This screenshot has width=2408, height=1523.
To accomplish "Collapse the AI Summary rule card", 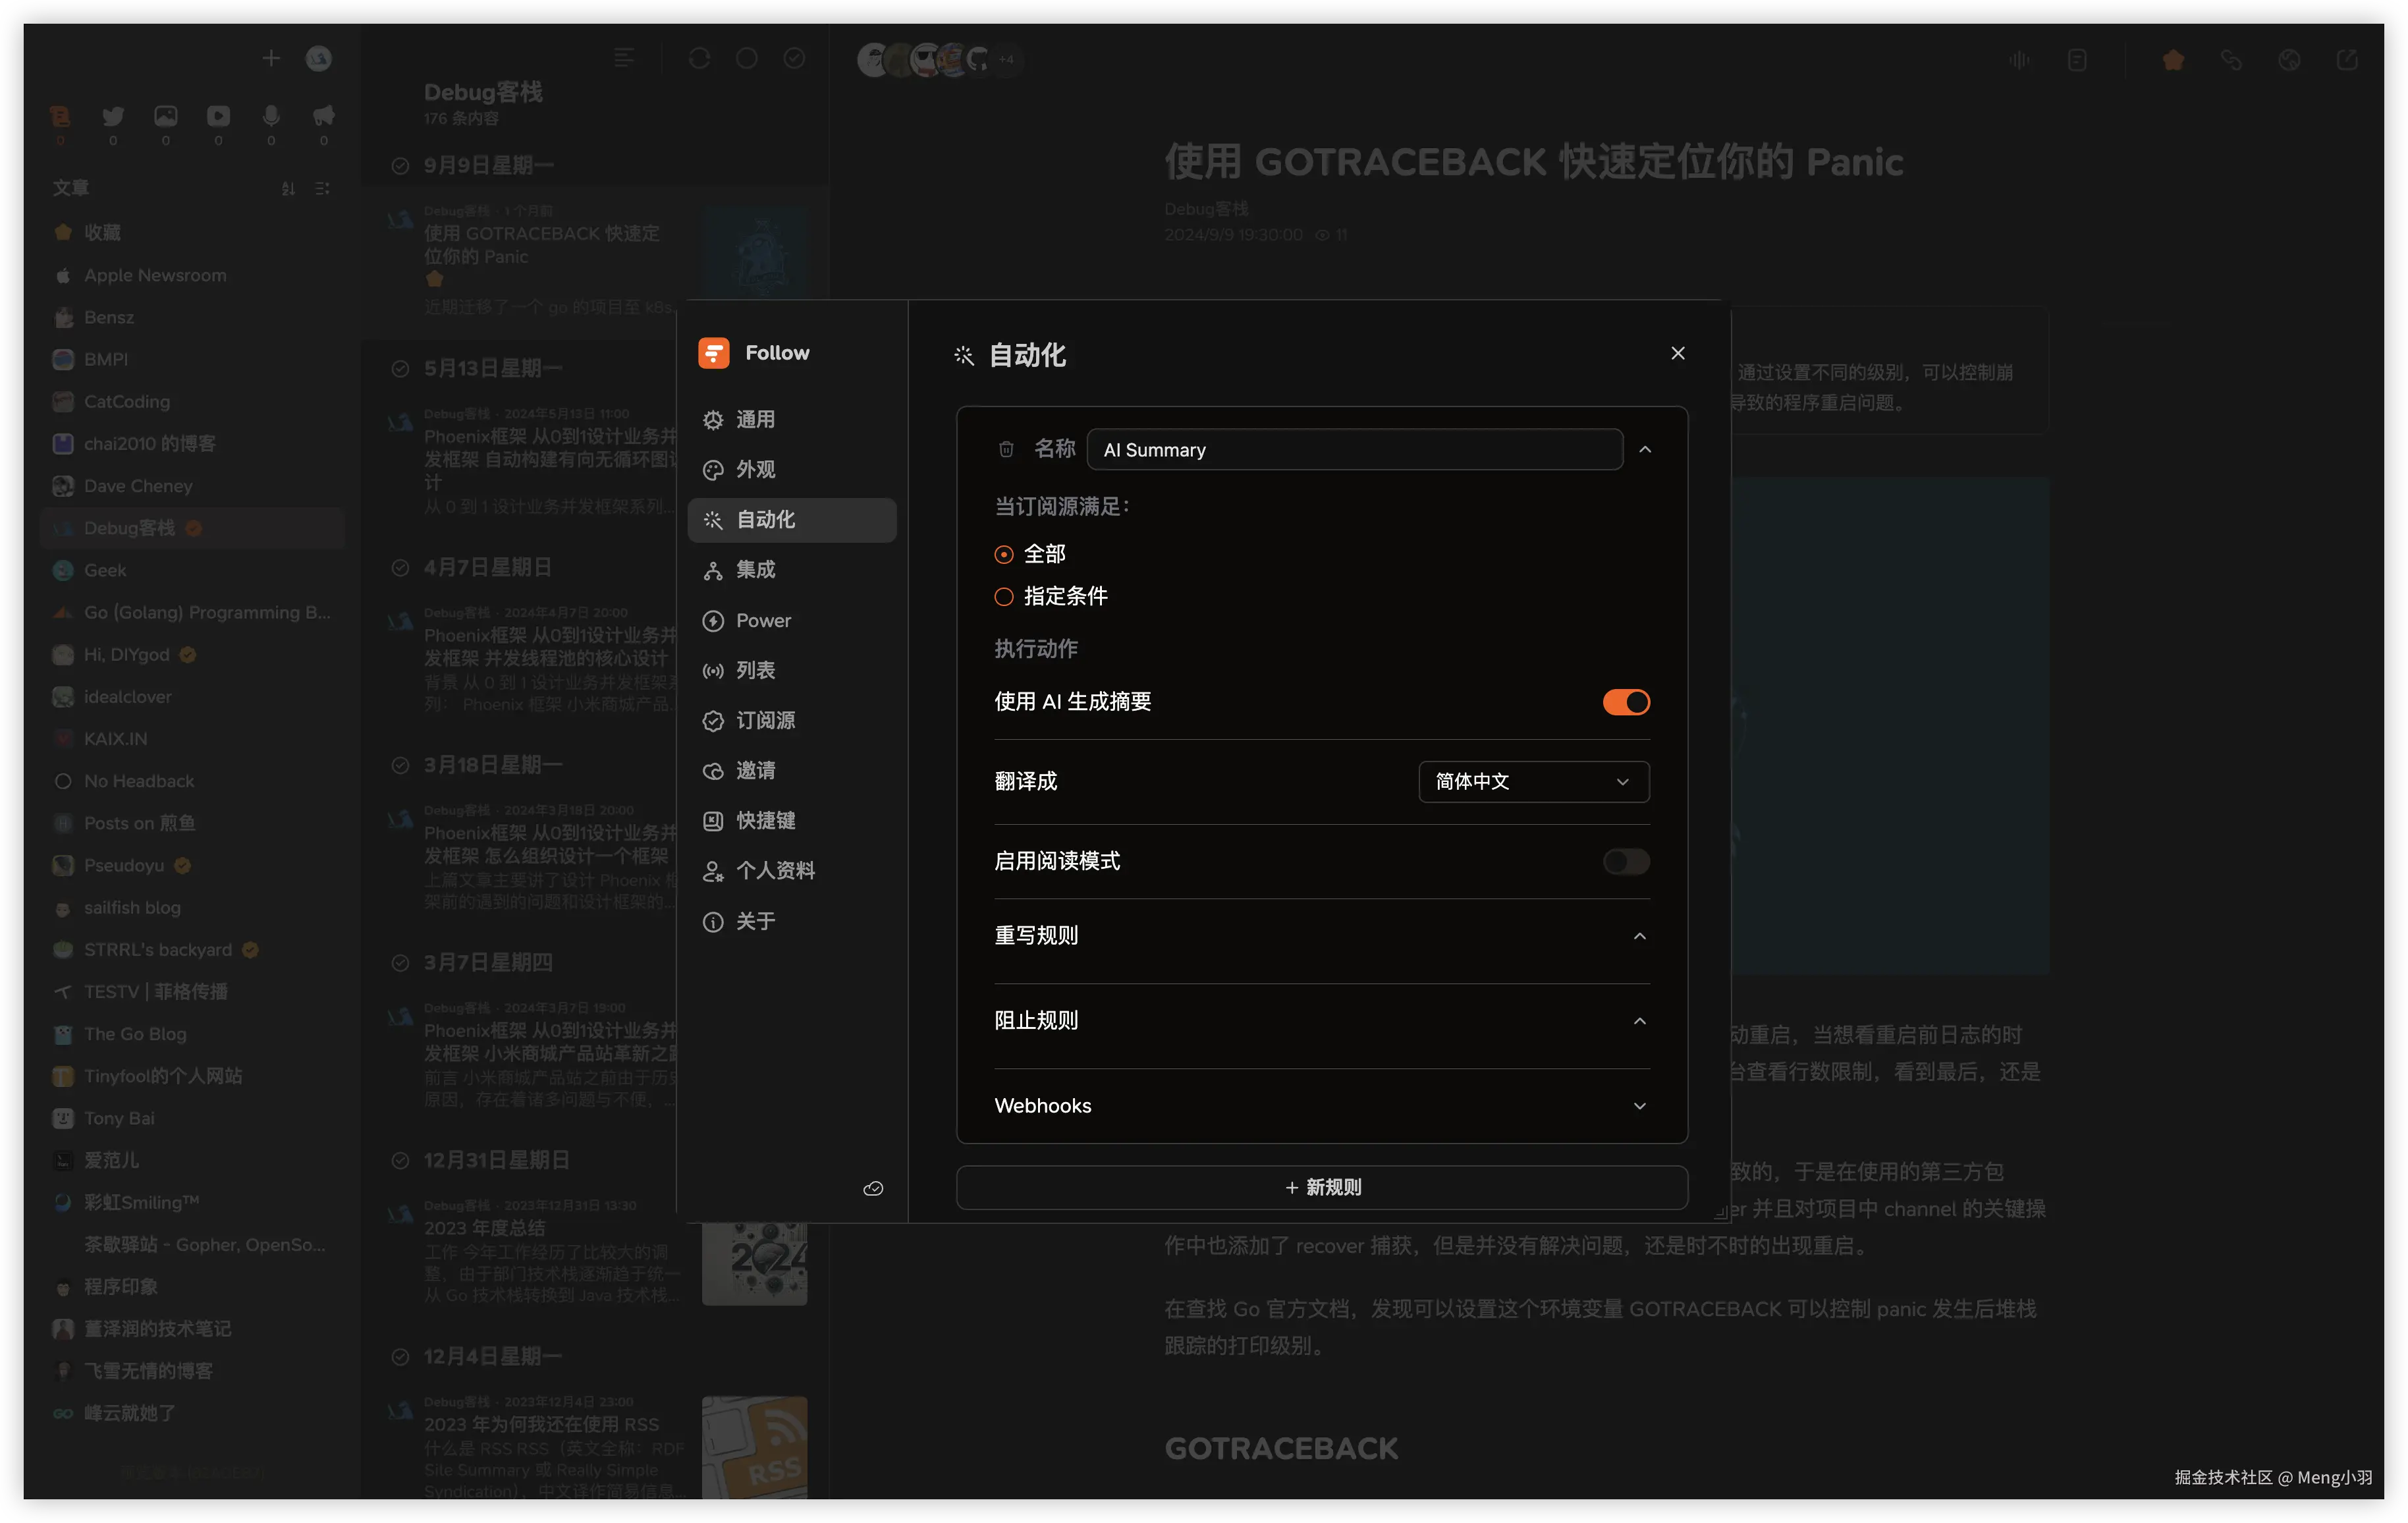I will coord(1645,450).
